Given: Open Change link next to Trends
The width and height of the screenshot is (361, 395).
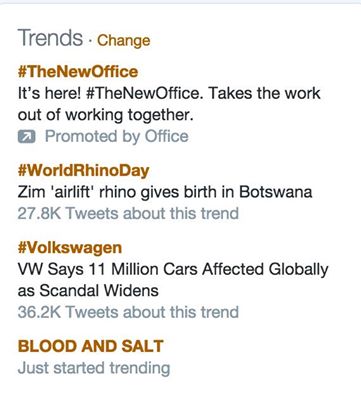Looking at the screenshot, I should pos(124,41).
